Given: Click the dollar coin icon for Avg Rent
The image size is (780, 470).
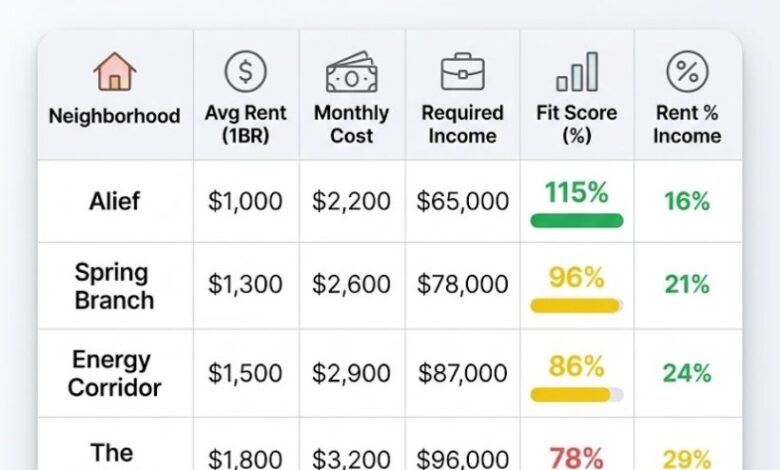Looking at the screenshot, I should pyautogui.click(x=245, y=72).
